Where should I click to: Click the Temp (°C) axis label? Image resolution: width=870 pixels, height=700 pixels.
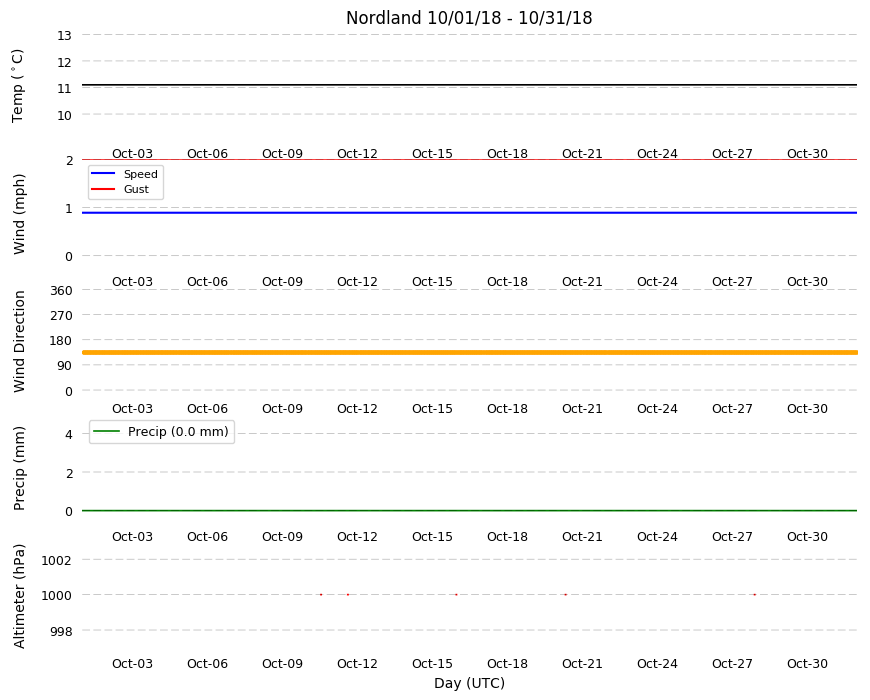coord(18,86)
